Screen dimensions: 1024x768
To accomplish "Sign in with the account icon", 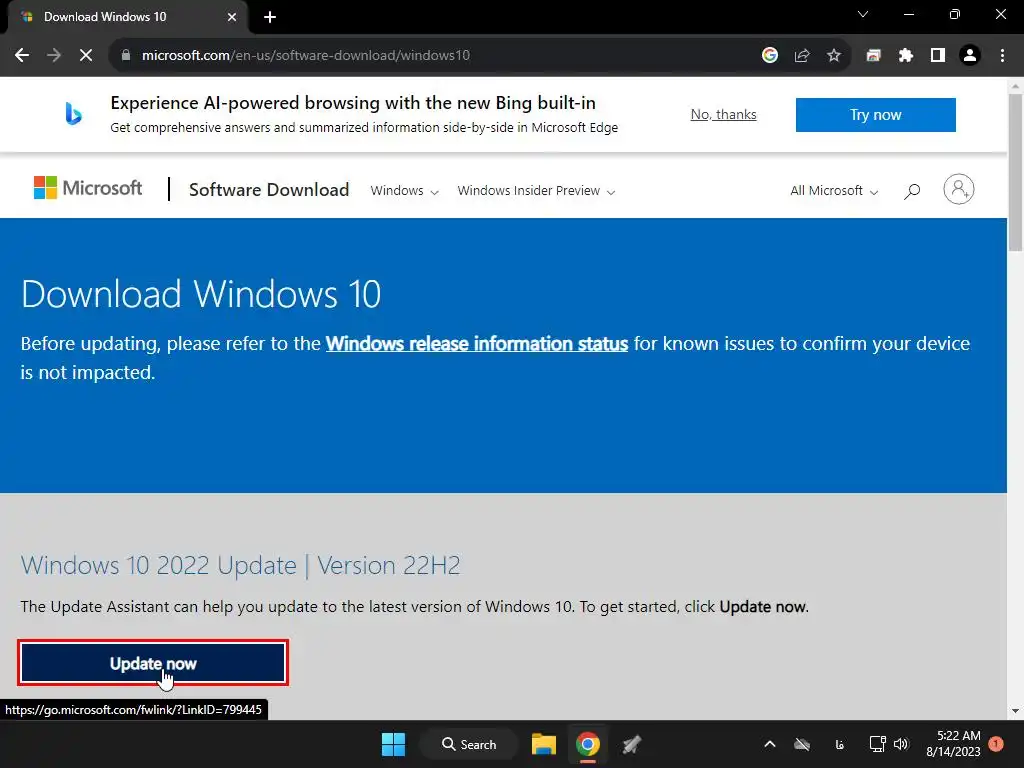I will pyautogui.click(x=959, y=189).
